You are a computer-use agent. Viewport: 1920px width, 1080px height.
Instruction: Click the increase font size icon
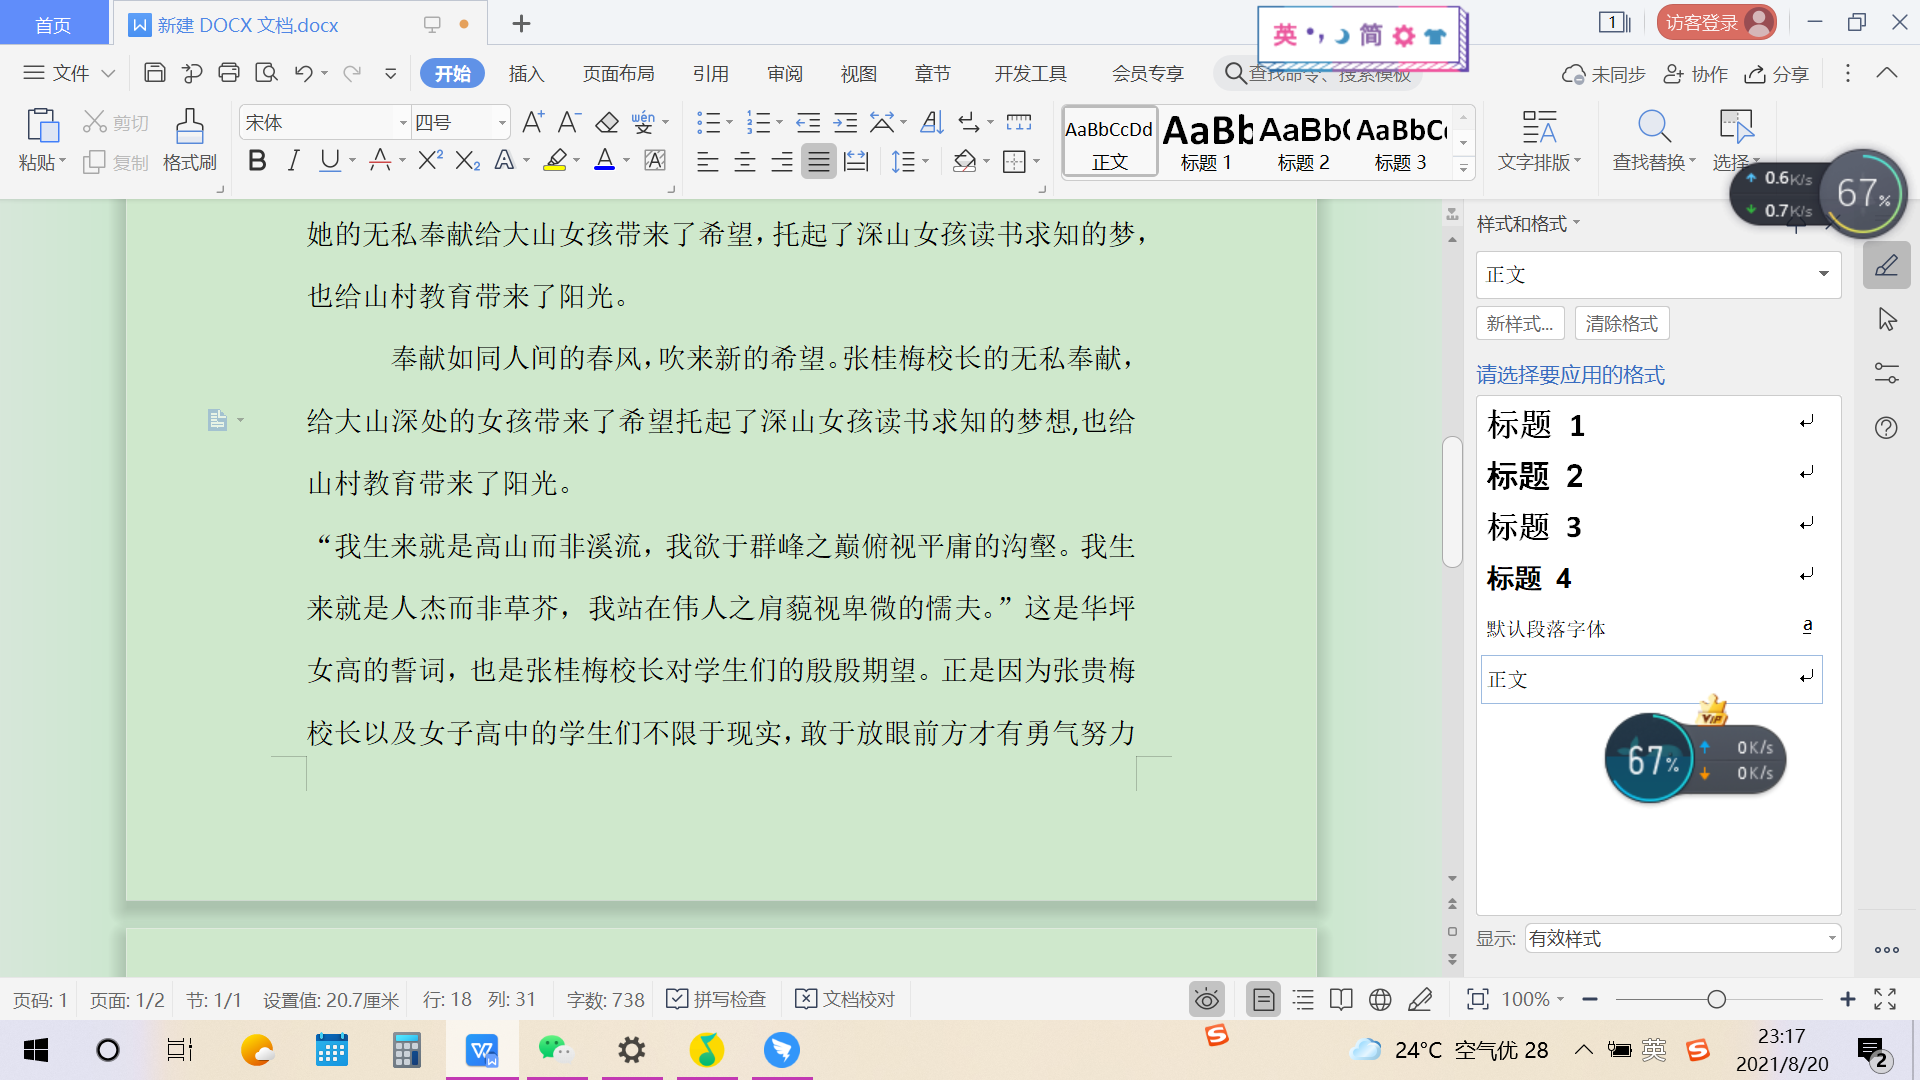533,123
